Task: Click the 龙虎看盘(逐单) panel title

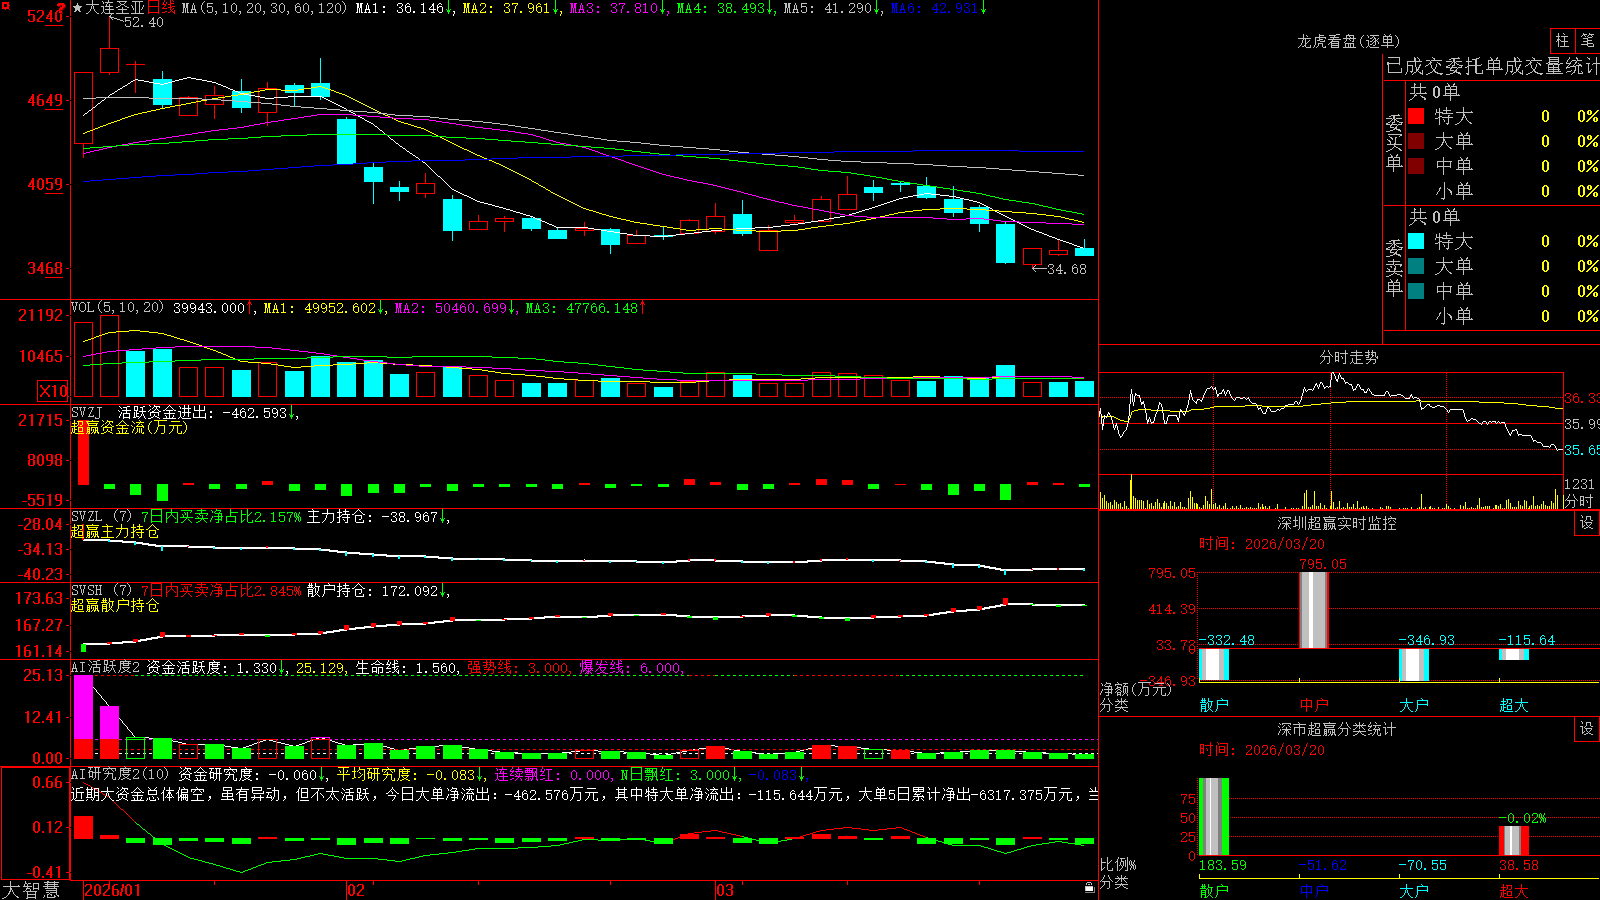Action: coord(1348,41)
